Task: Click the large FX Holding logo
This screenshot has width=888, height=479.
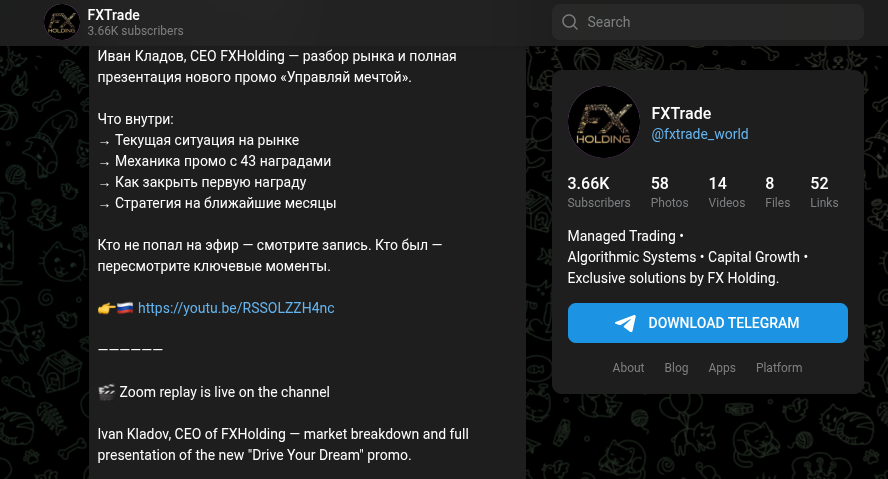Action: (x=603, y=123)
